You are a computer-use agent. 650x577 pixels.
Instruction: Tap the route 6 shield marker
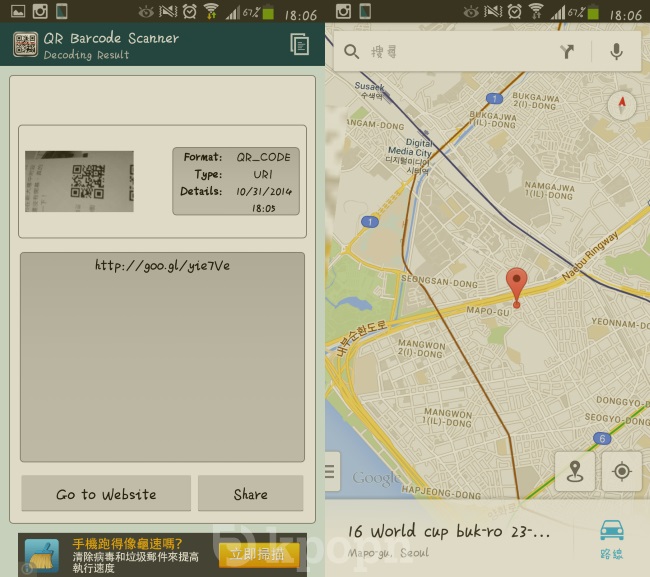(x=602, y=439)
